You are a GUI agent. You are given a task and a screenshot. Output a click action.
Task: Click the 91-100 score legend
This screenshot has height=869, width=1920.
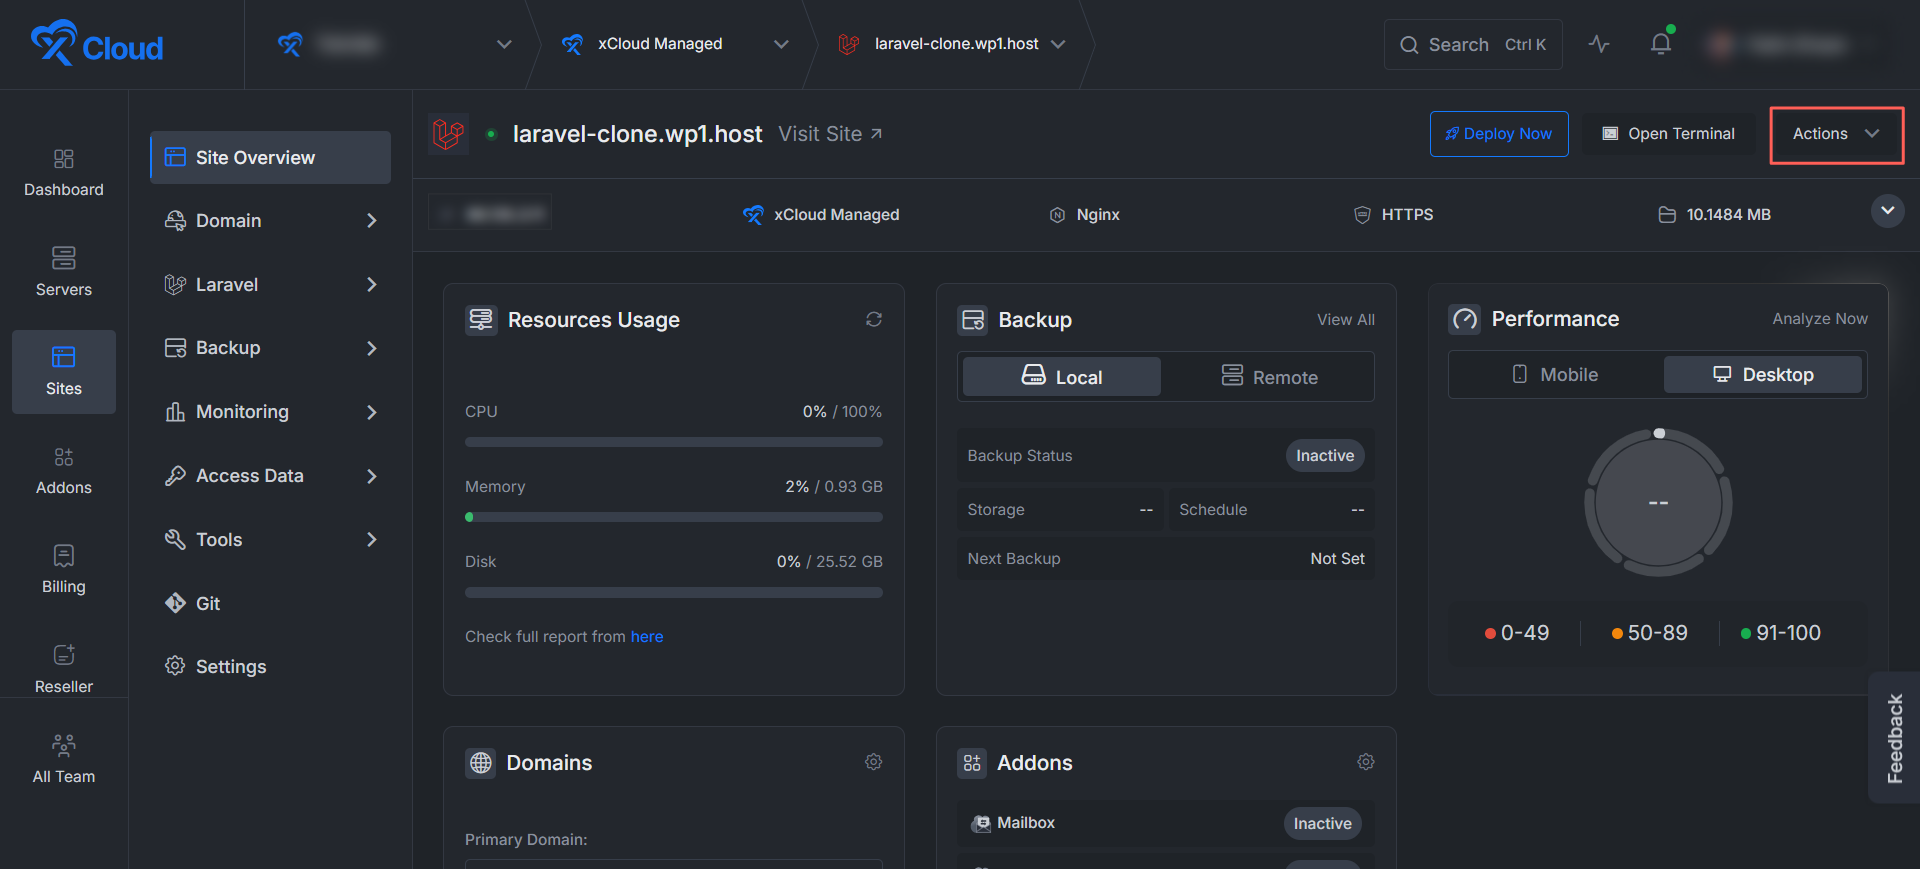tap(1780, 633)
